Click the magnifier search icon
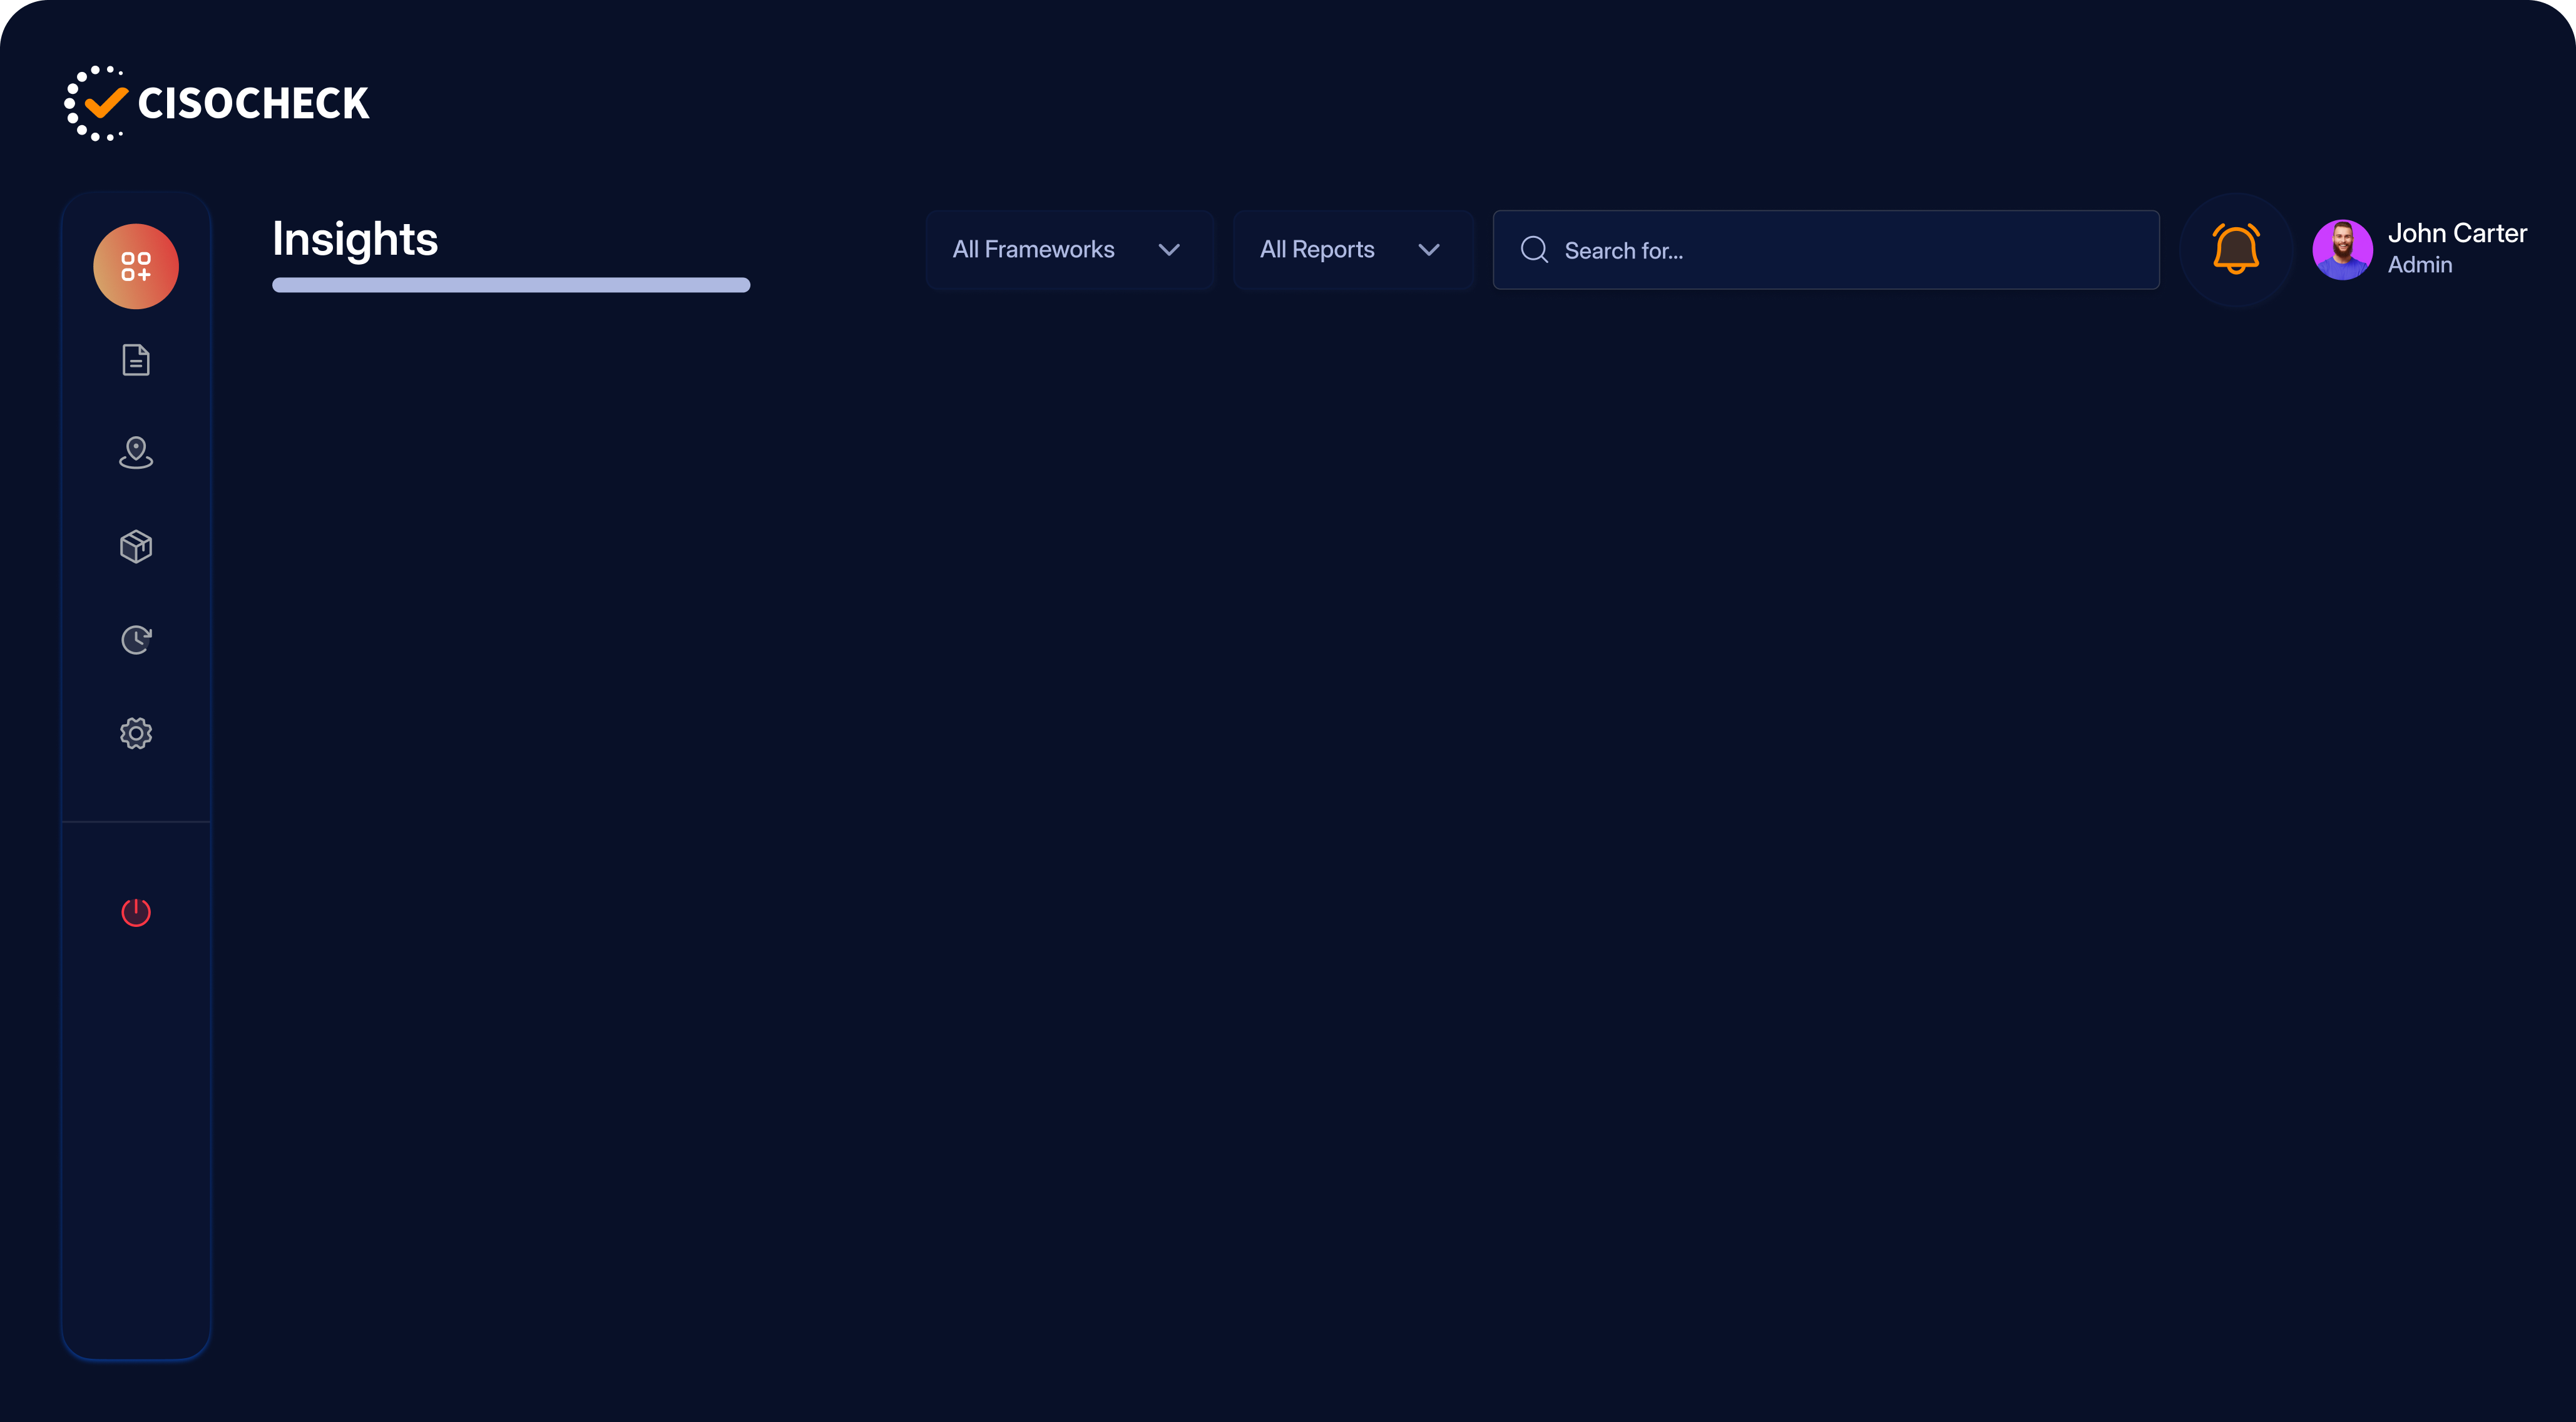This screenshot has width=2576, height=1422. pyautogui.click(x=1534, y=250)
